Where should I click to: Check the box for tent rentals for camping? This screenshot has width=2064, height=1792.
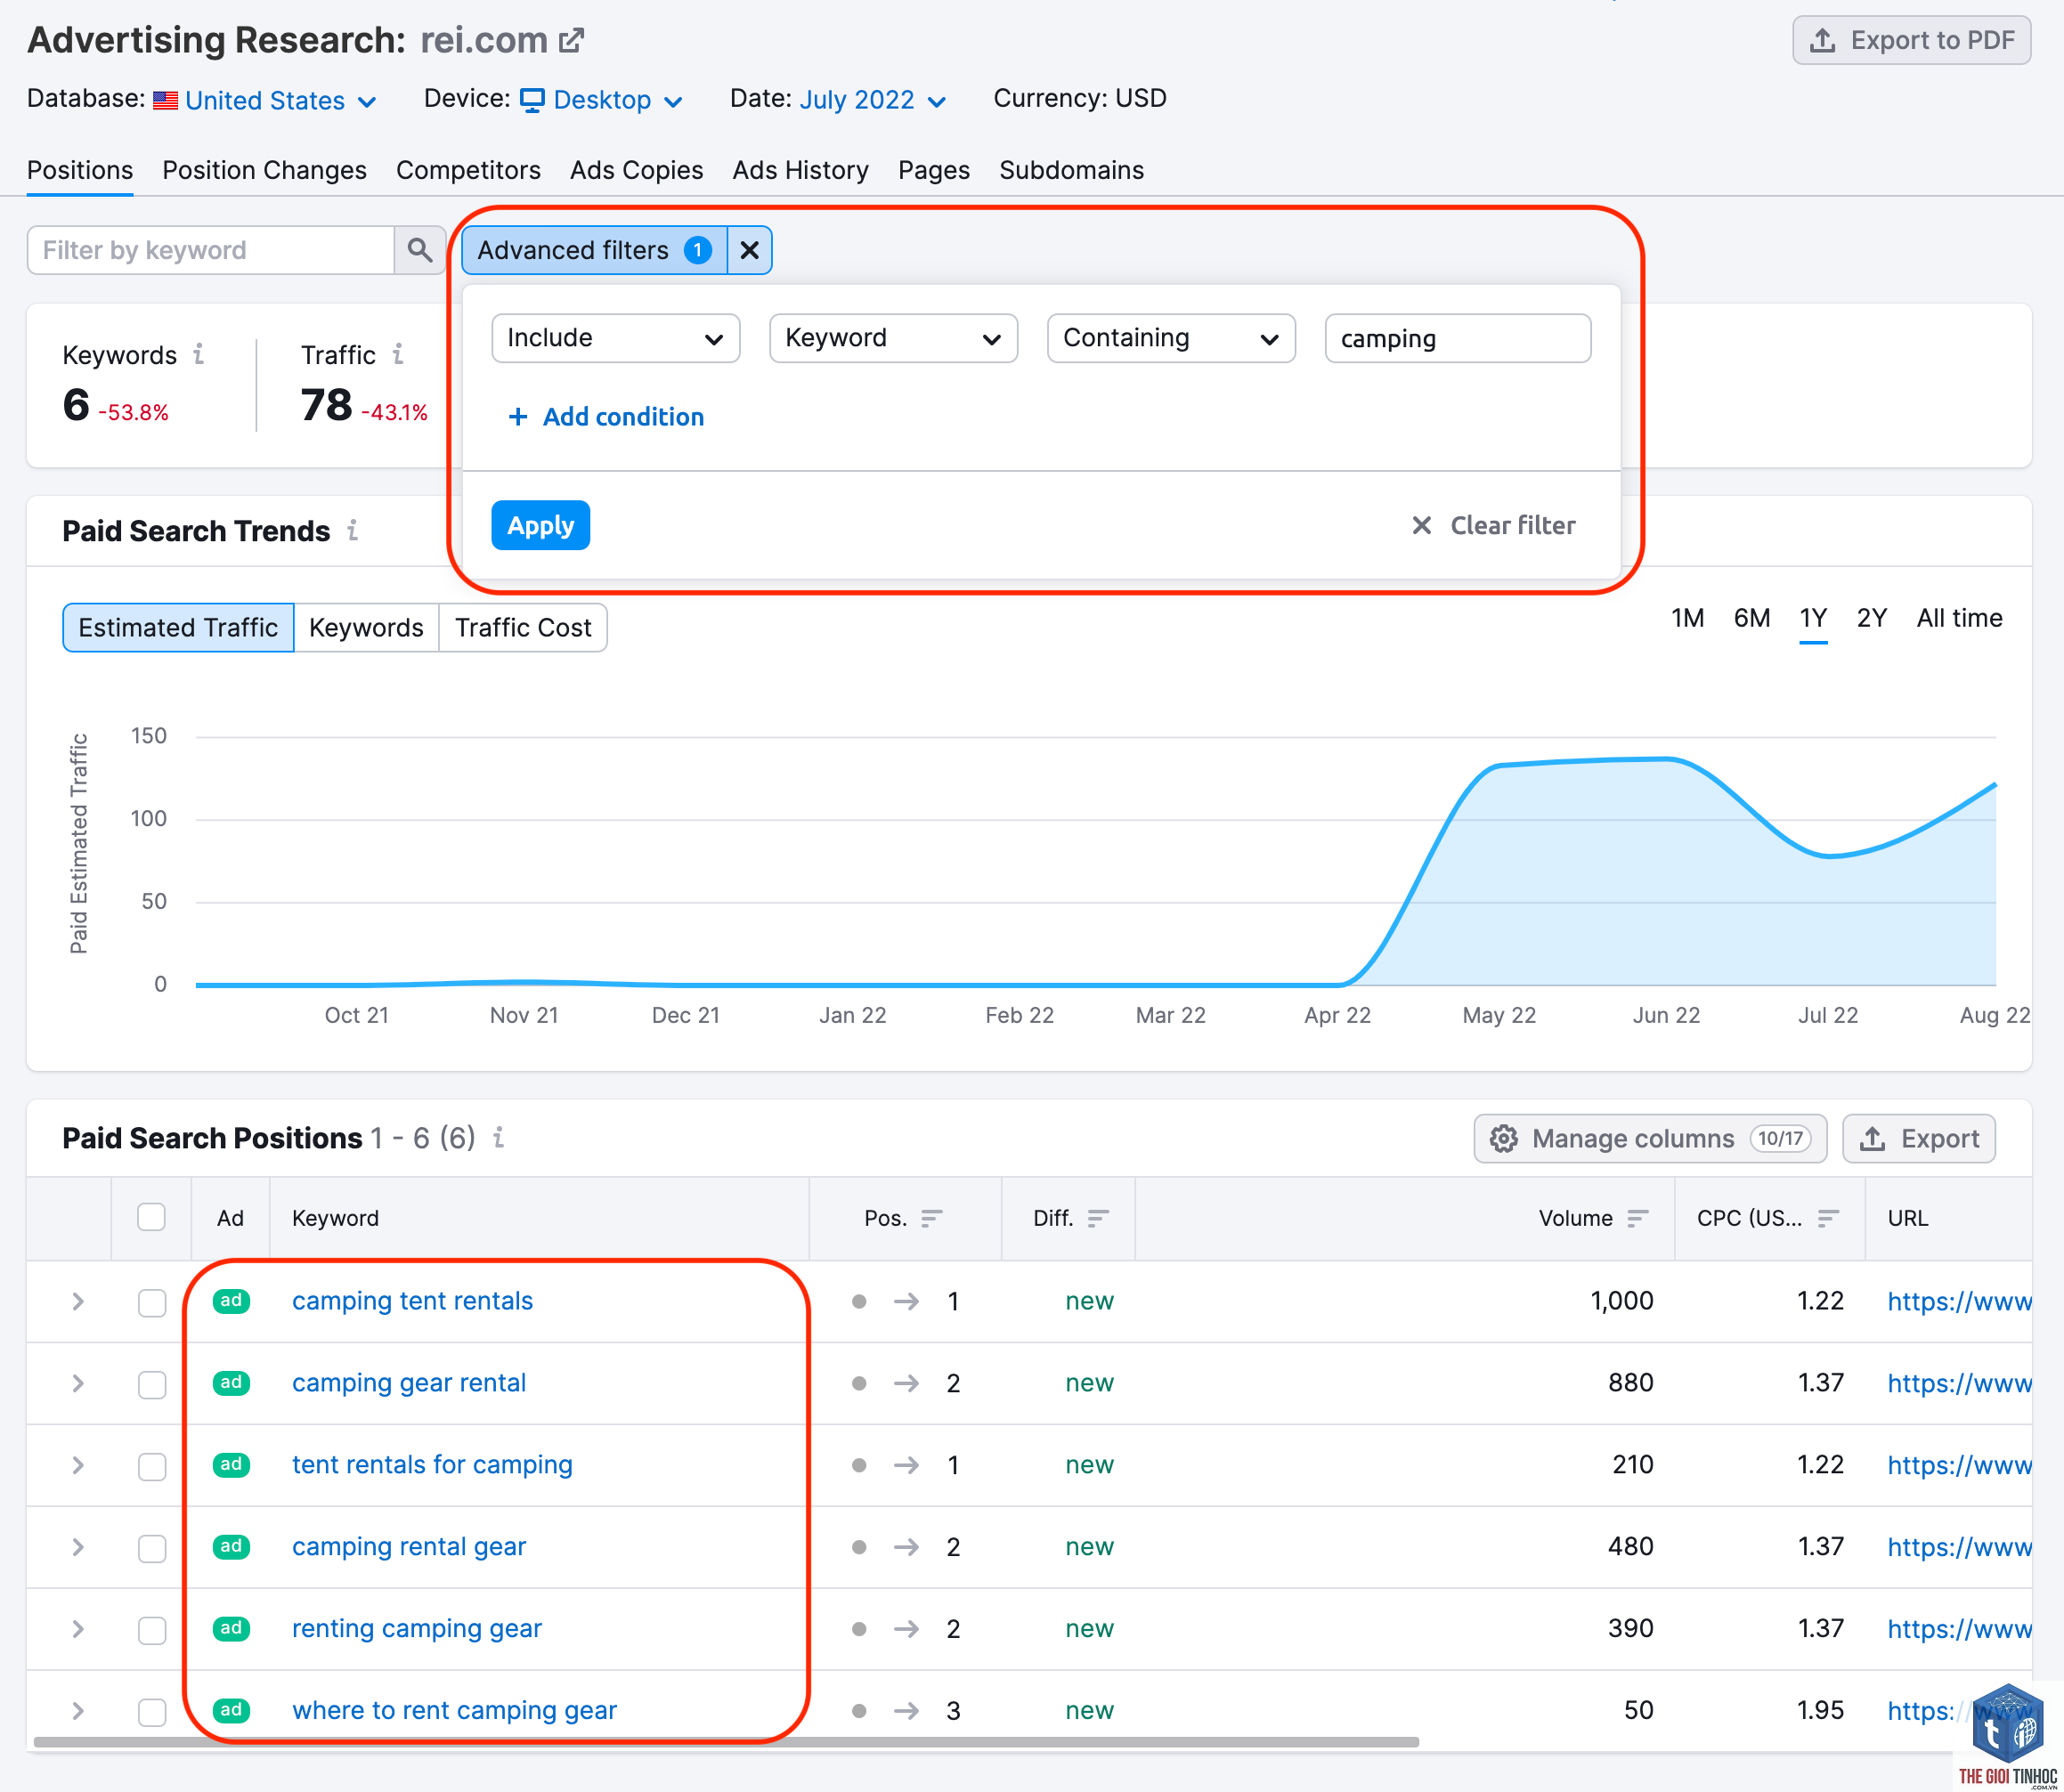pos(152,1466)
